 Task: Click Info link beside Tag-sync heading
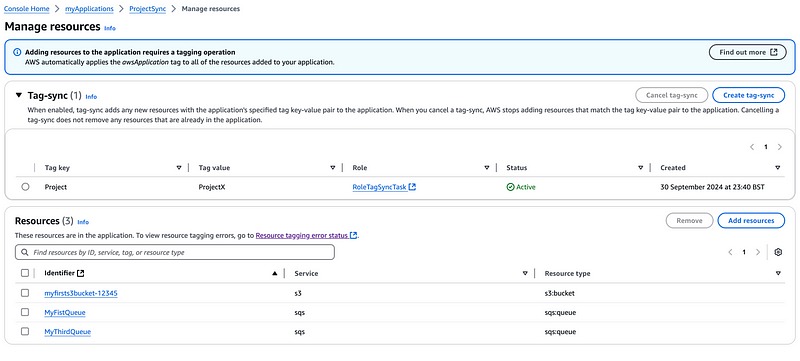tap(91, 97)
